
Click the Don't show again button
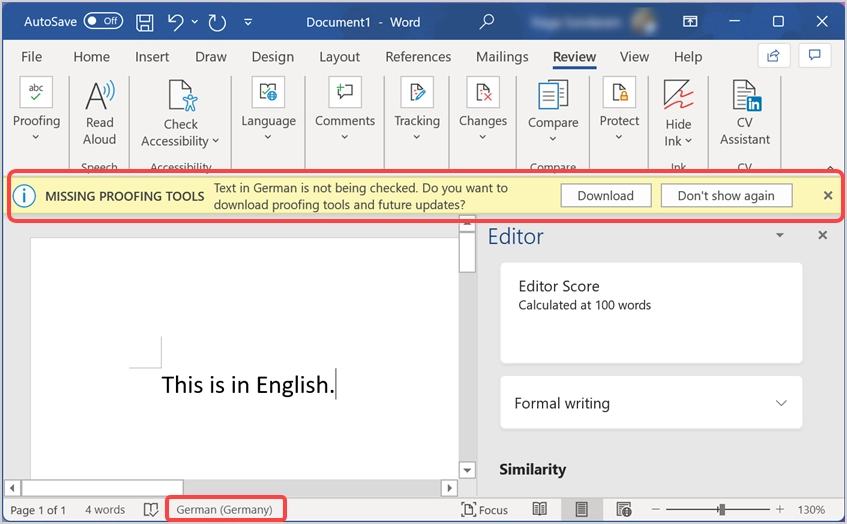(726, 196)
